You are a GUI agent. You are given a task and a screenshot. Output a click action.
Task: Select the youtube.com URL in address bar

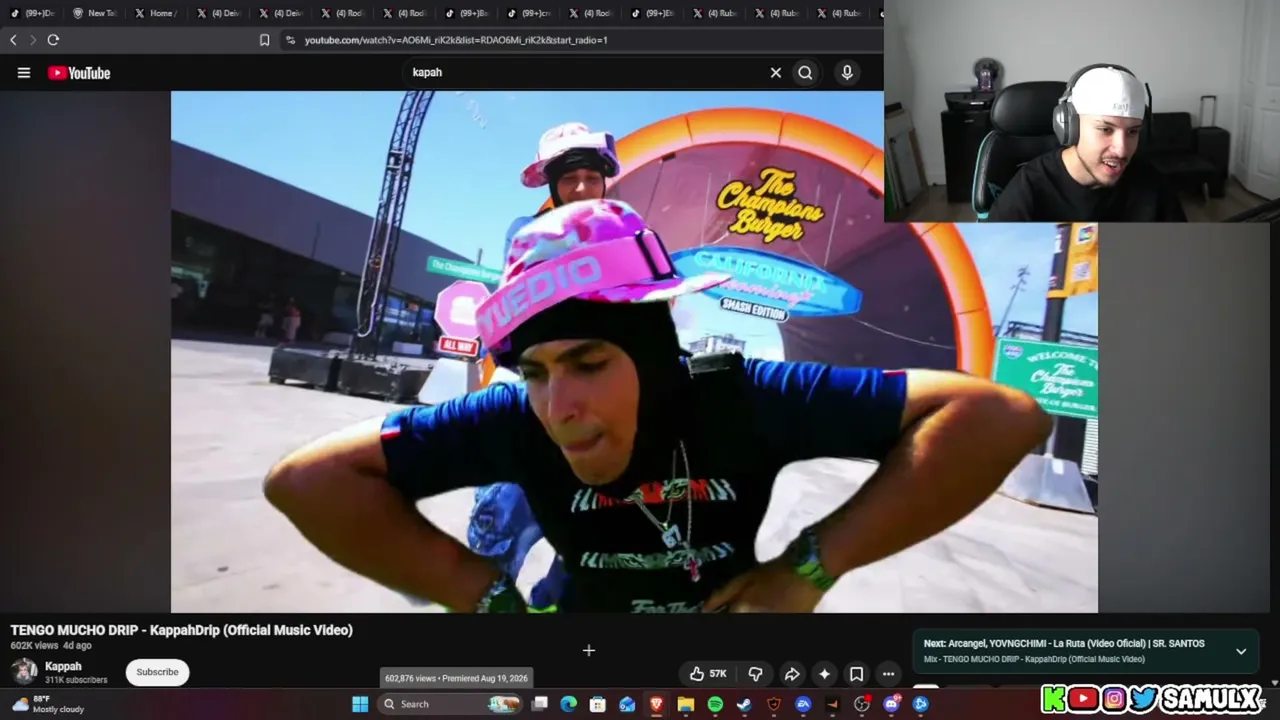[x=456, y=40]
